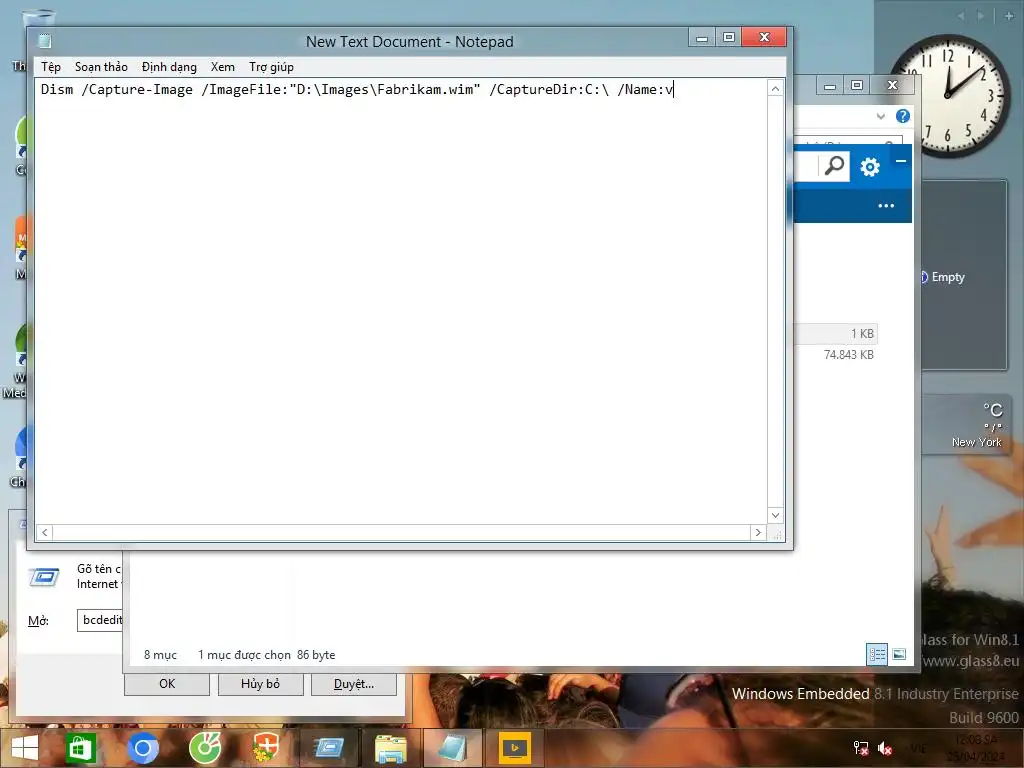The image size is (1024, 768).
Task: Open the Xem menu in Notepad
Action: (x=223, y=67)
